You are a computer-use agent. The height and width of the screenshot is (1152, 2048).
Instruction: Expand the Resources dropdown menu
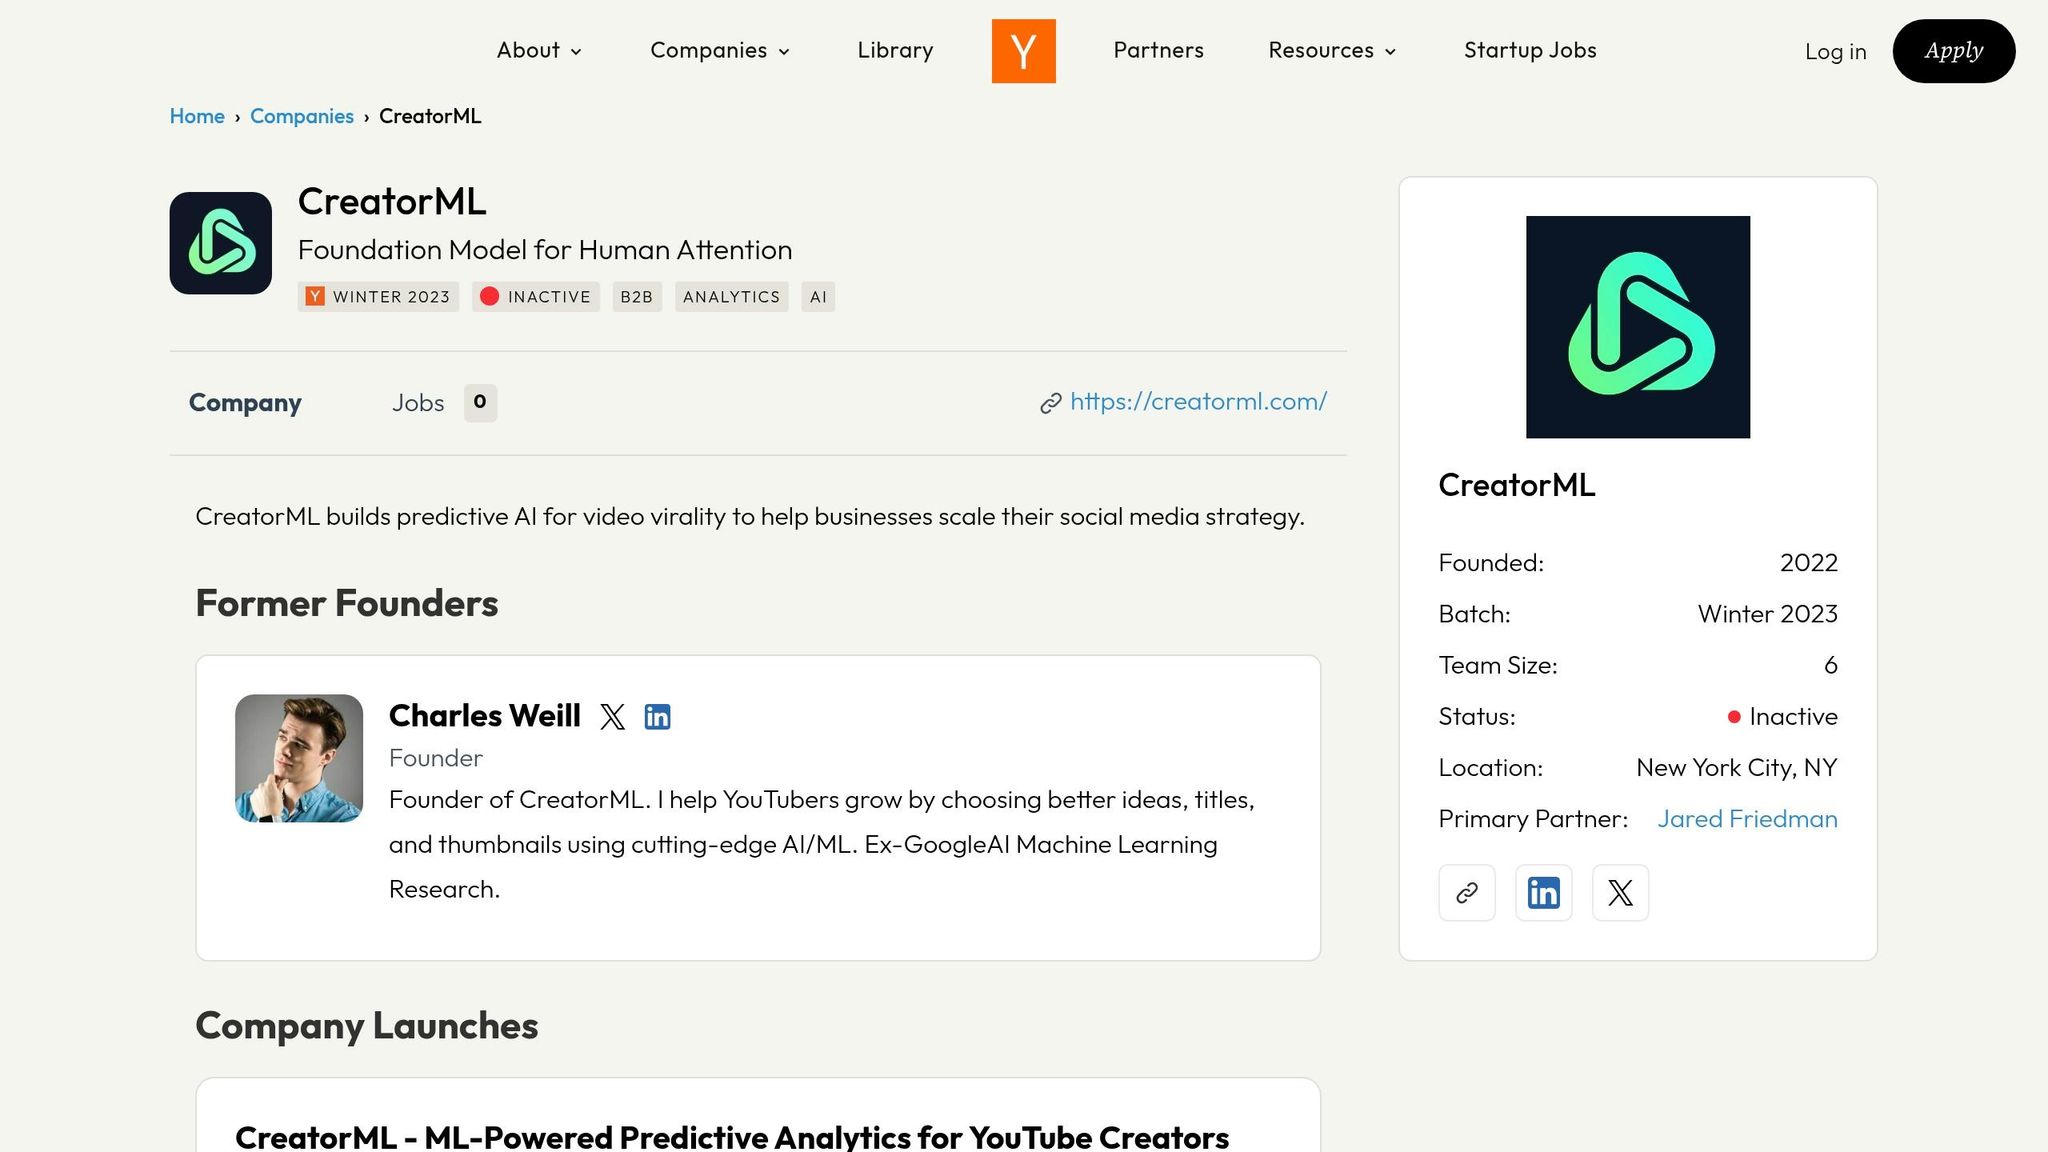click(x=1332, y=51)
